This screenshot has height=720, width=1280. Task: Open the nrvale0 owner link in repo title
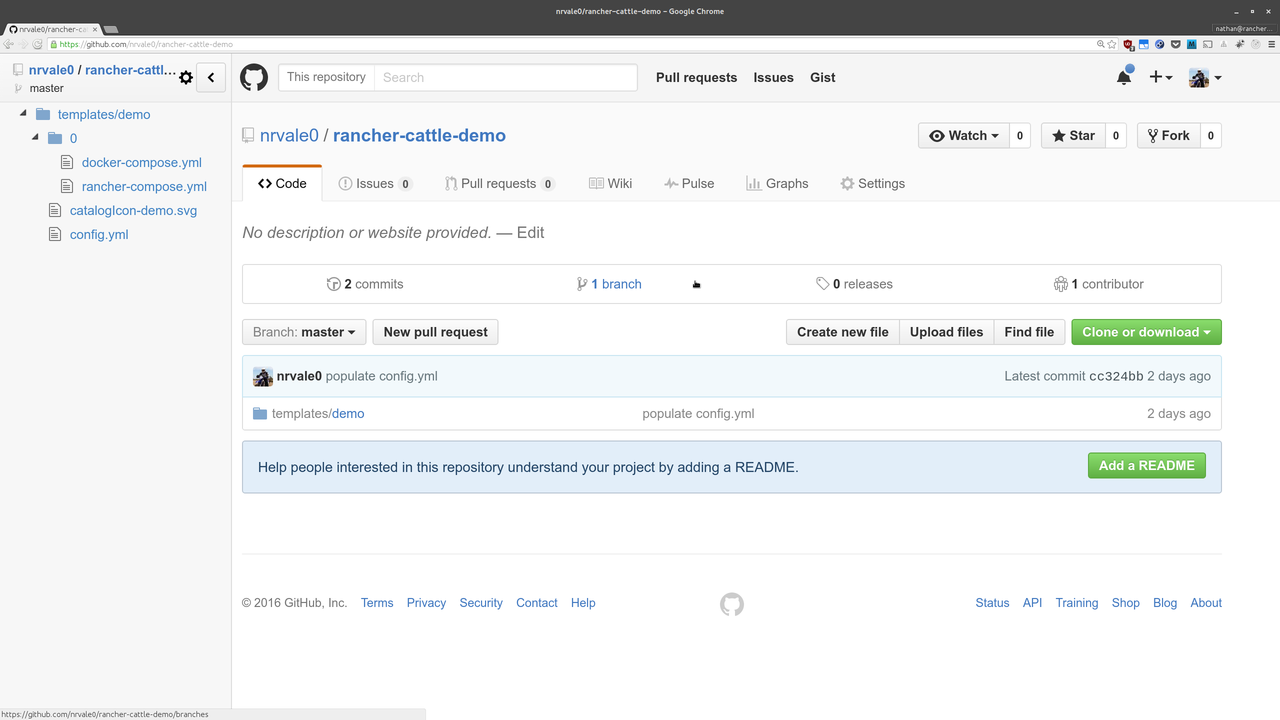click(x=289, y=135)
